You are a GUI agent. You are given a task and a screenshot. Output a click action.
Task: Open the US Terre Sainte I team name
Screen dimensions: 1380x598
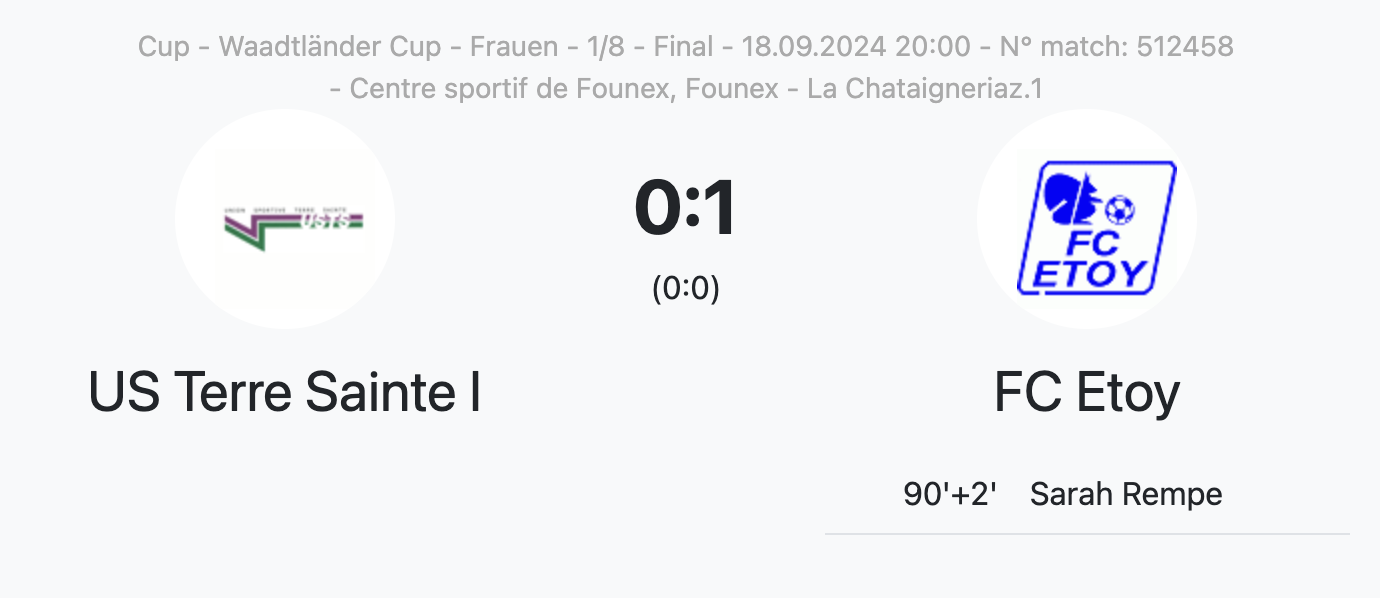coord(285,391)
